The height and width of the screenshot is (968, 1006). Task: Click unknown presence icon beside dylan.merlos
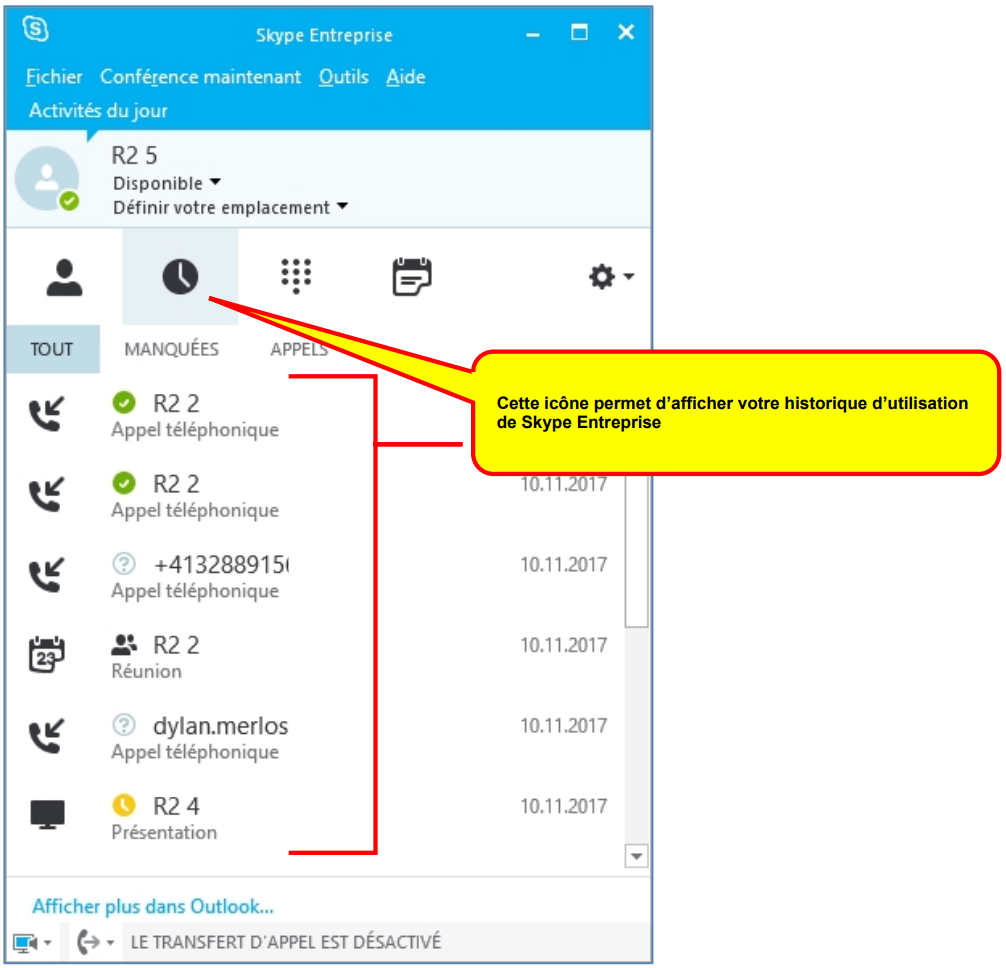tap(124, 725)
